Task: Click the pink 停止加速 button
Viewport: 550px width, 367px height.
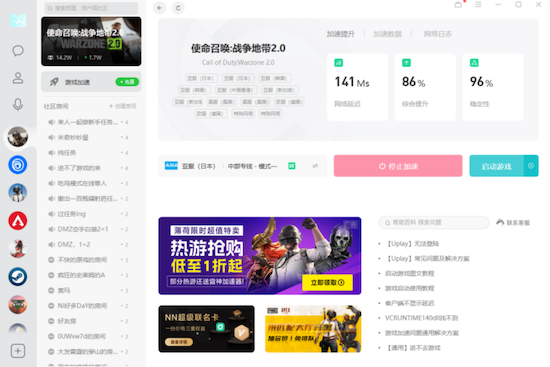Action: coord(398,166)
